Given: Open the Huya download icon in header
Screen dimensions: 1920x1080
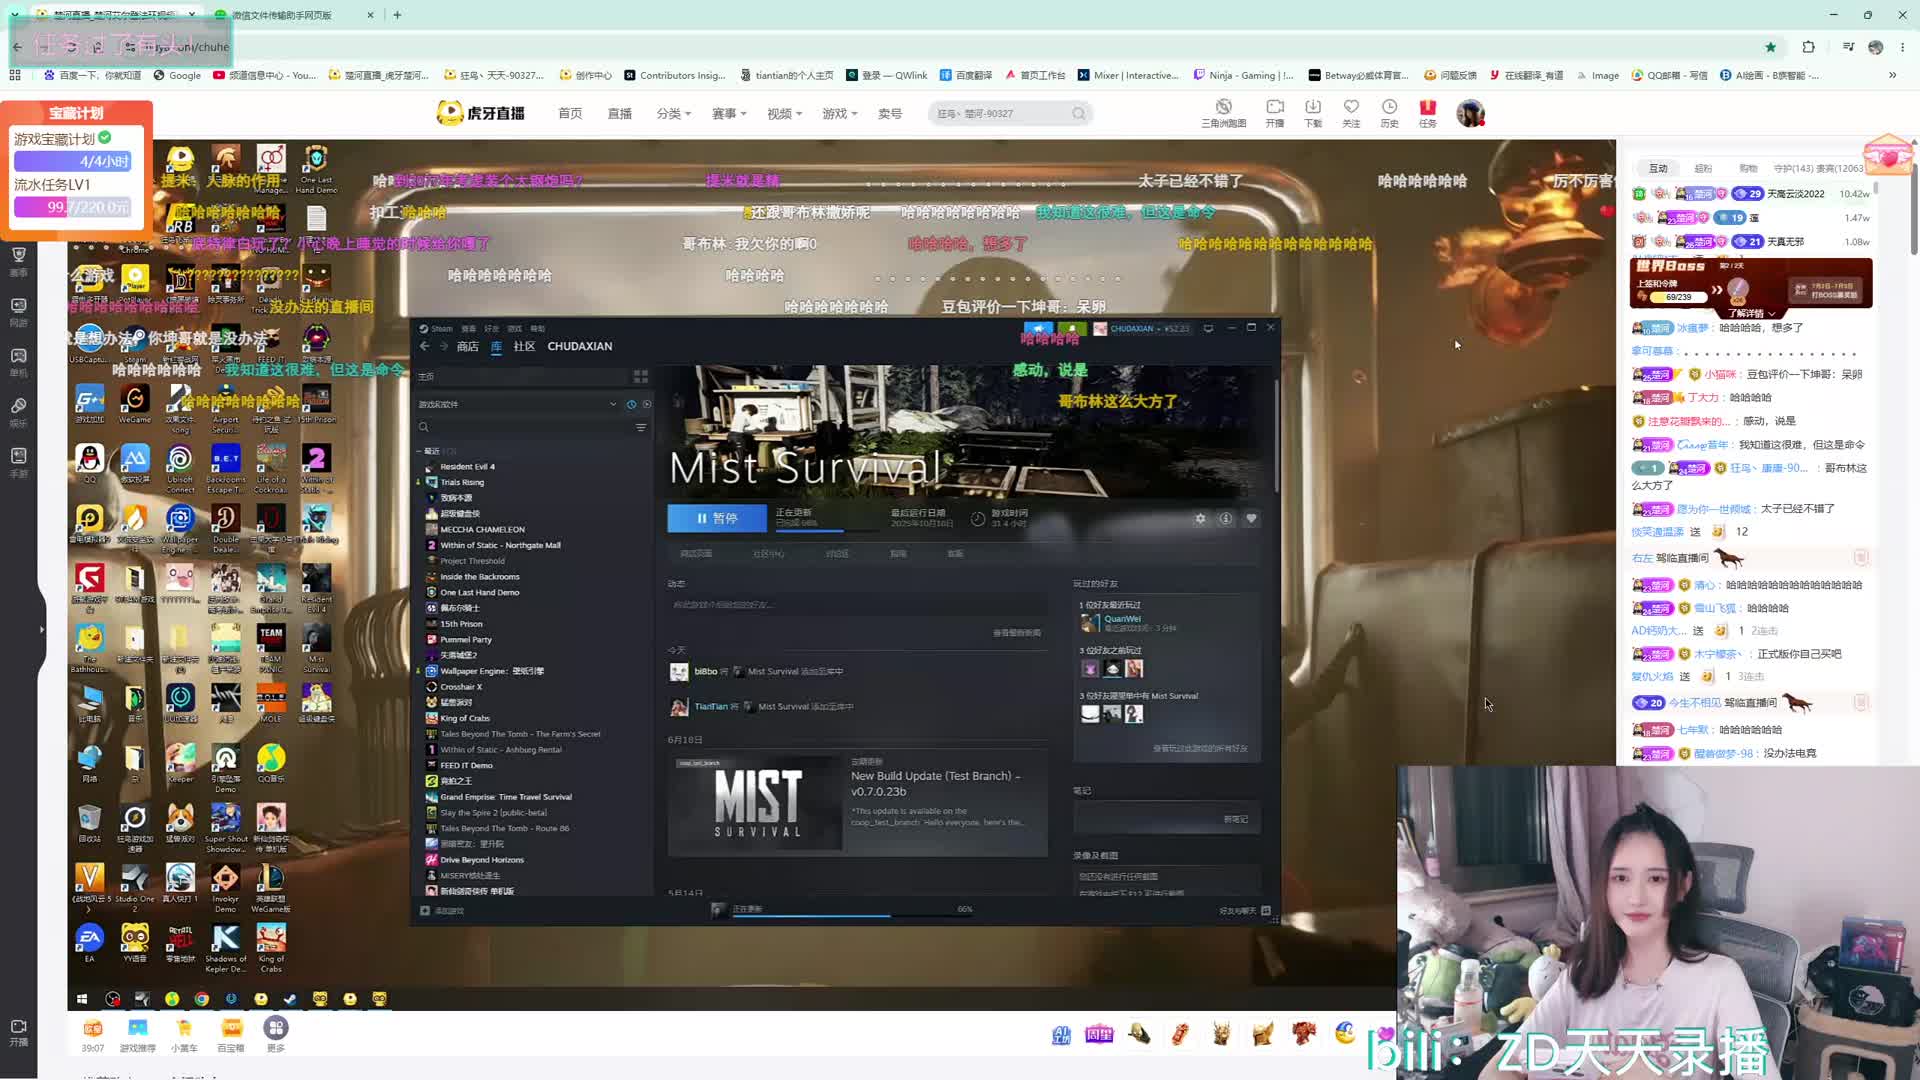Looking at the screenshot, I should [x=1313, y=113].
